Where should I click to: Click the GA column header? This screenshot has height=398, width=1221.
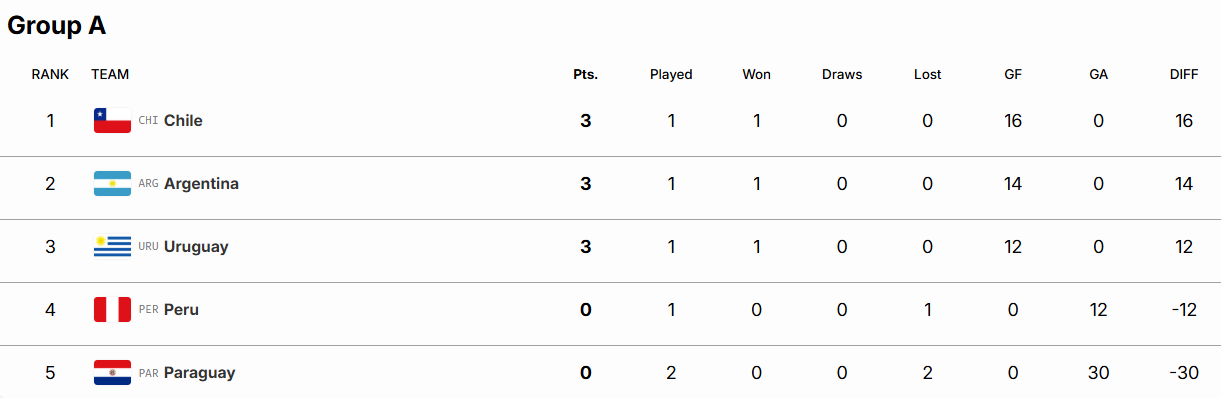point(1098,74)
